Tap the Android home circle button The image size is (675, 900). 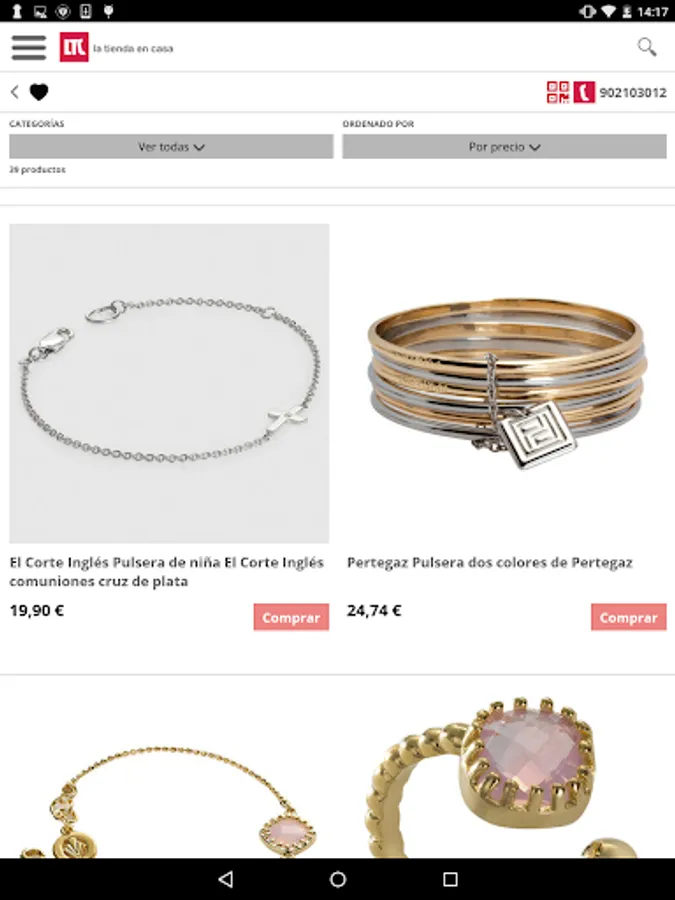click(338, 879)
